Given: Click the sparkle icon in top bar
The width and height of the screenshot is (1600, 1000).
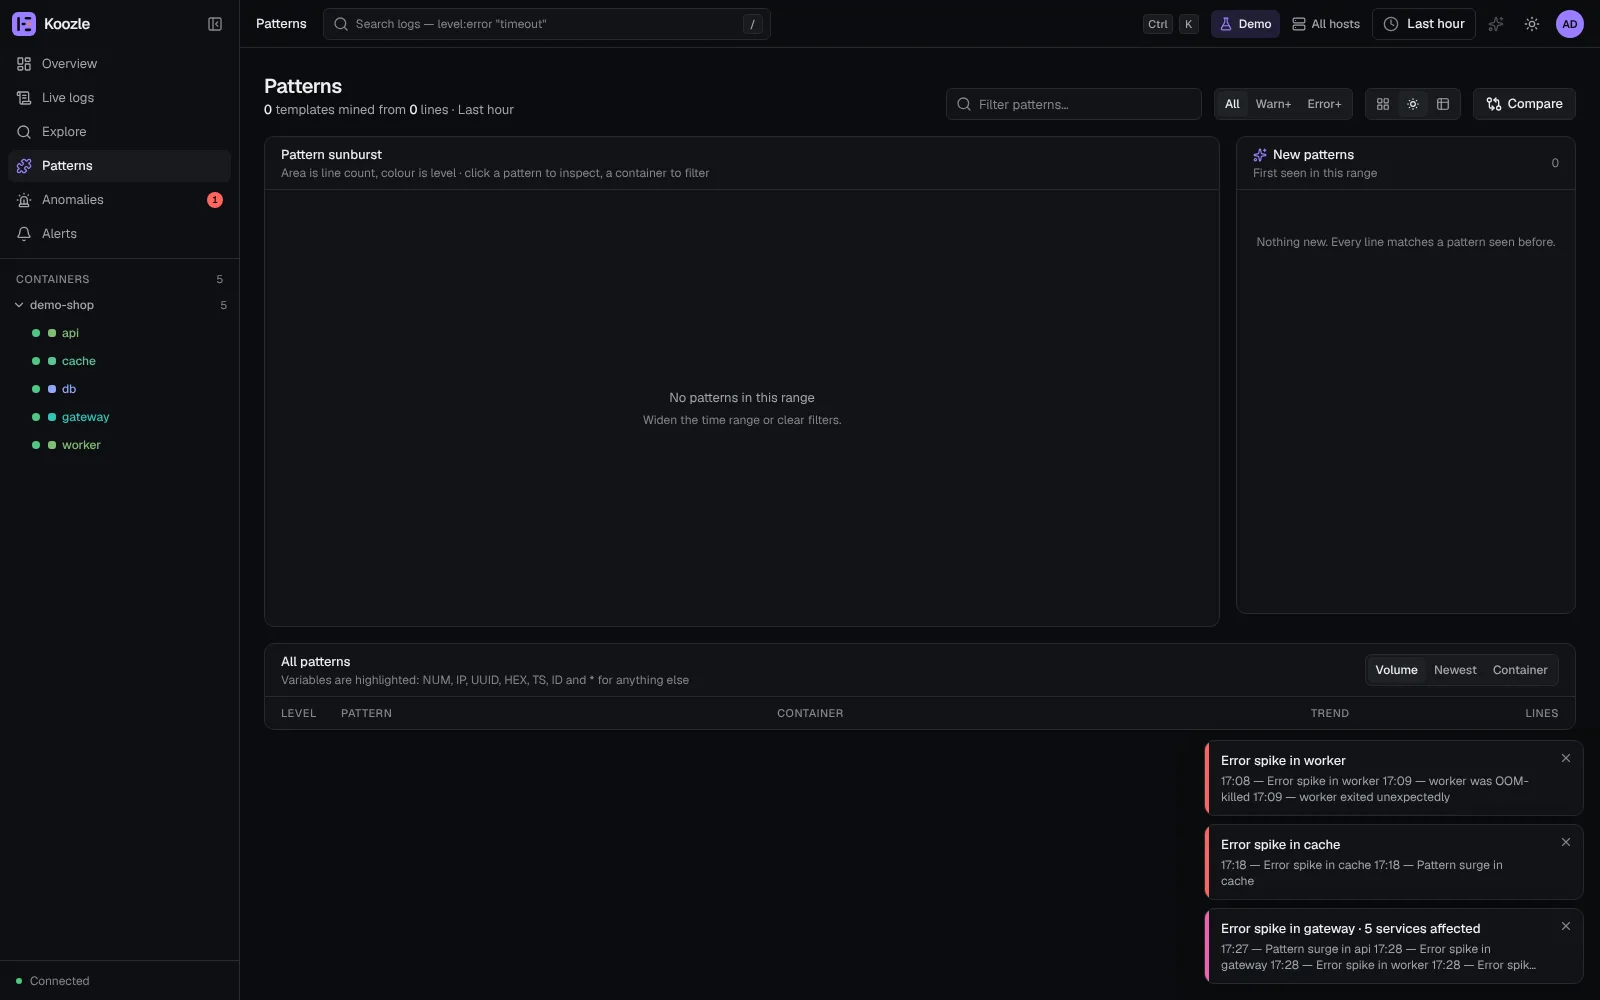Looking at the screenshot, I should (1496, 24).
